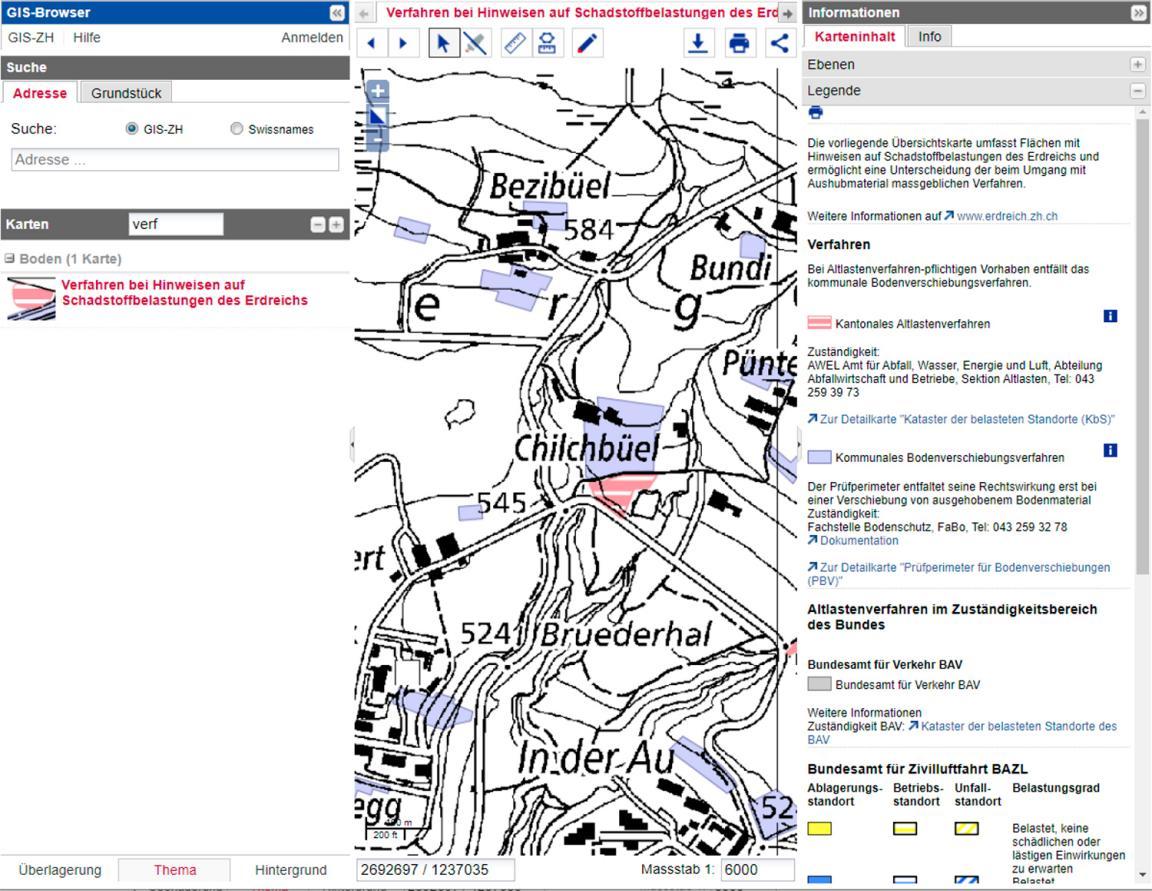This screenshot has width=1152, height=891.
Task: Download the map via download icon
Action: (698, 43)
